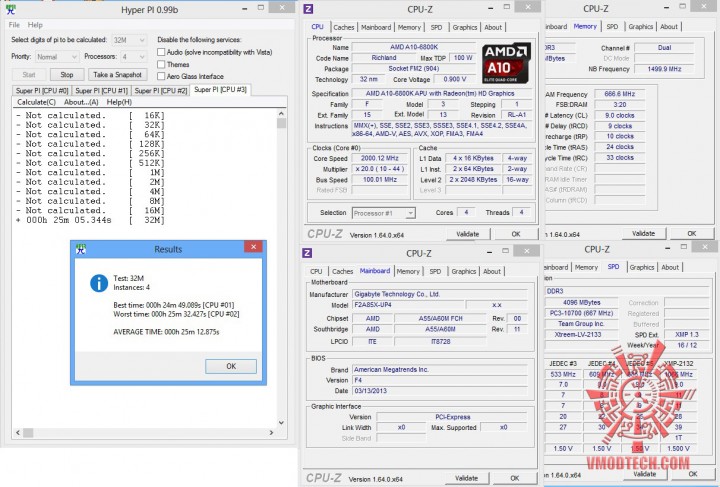The image size is (720, 487).
Task: Click the NB Frequency 1499.9 MHz value
Action: pyautogui.click(x=664, y=69)
